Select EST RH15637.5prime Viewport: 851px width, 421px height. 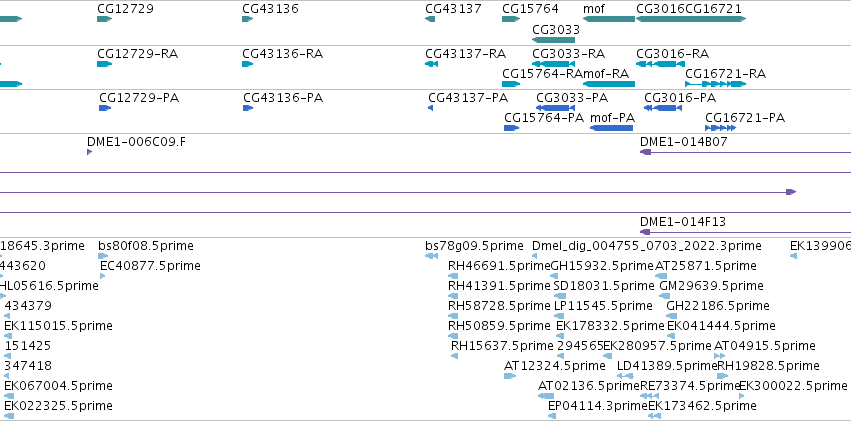point(502,346)
